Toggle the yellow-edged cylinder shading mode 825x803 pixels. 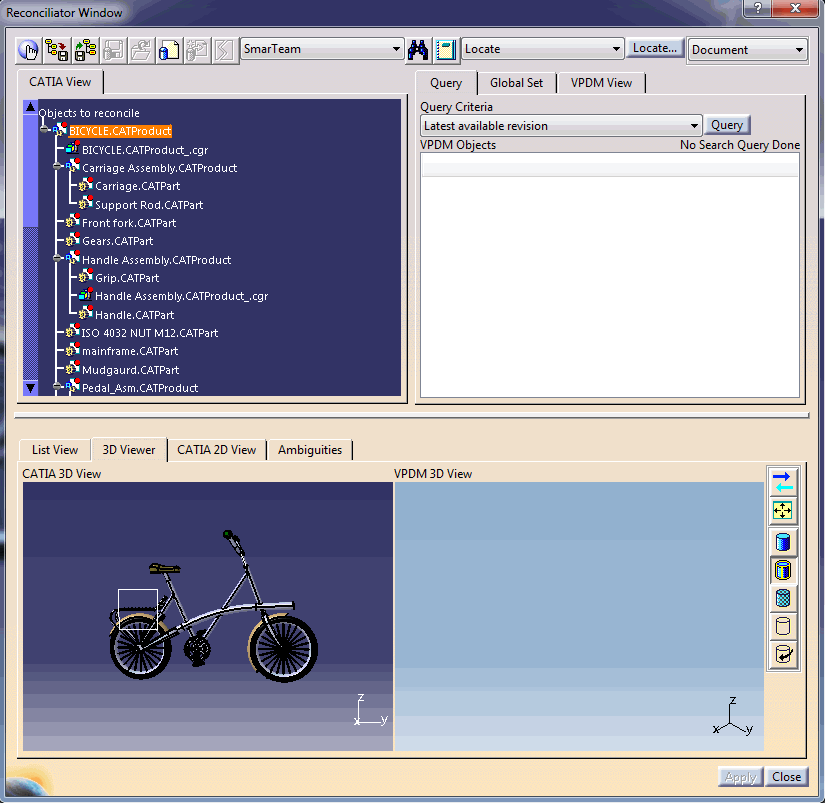click(783, 570)
